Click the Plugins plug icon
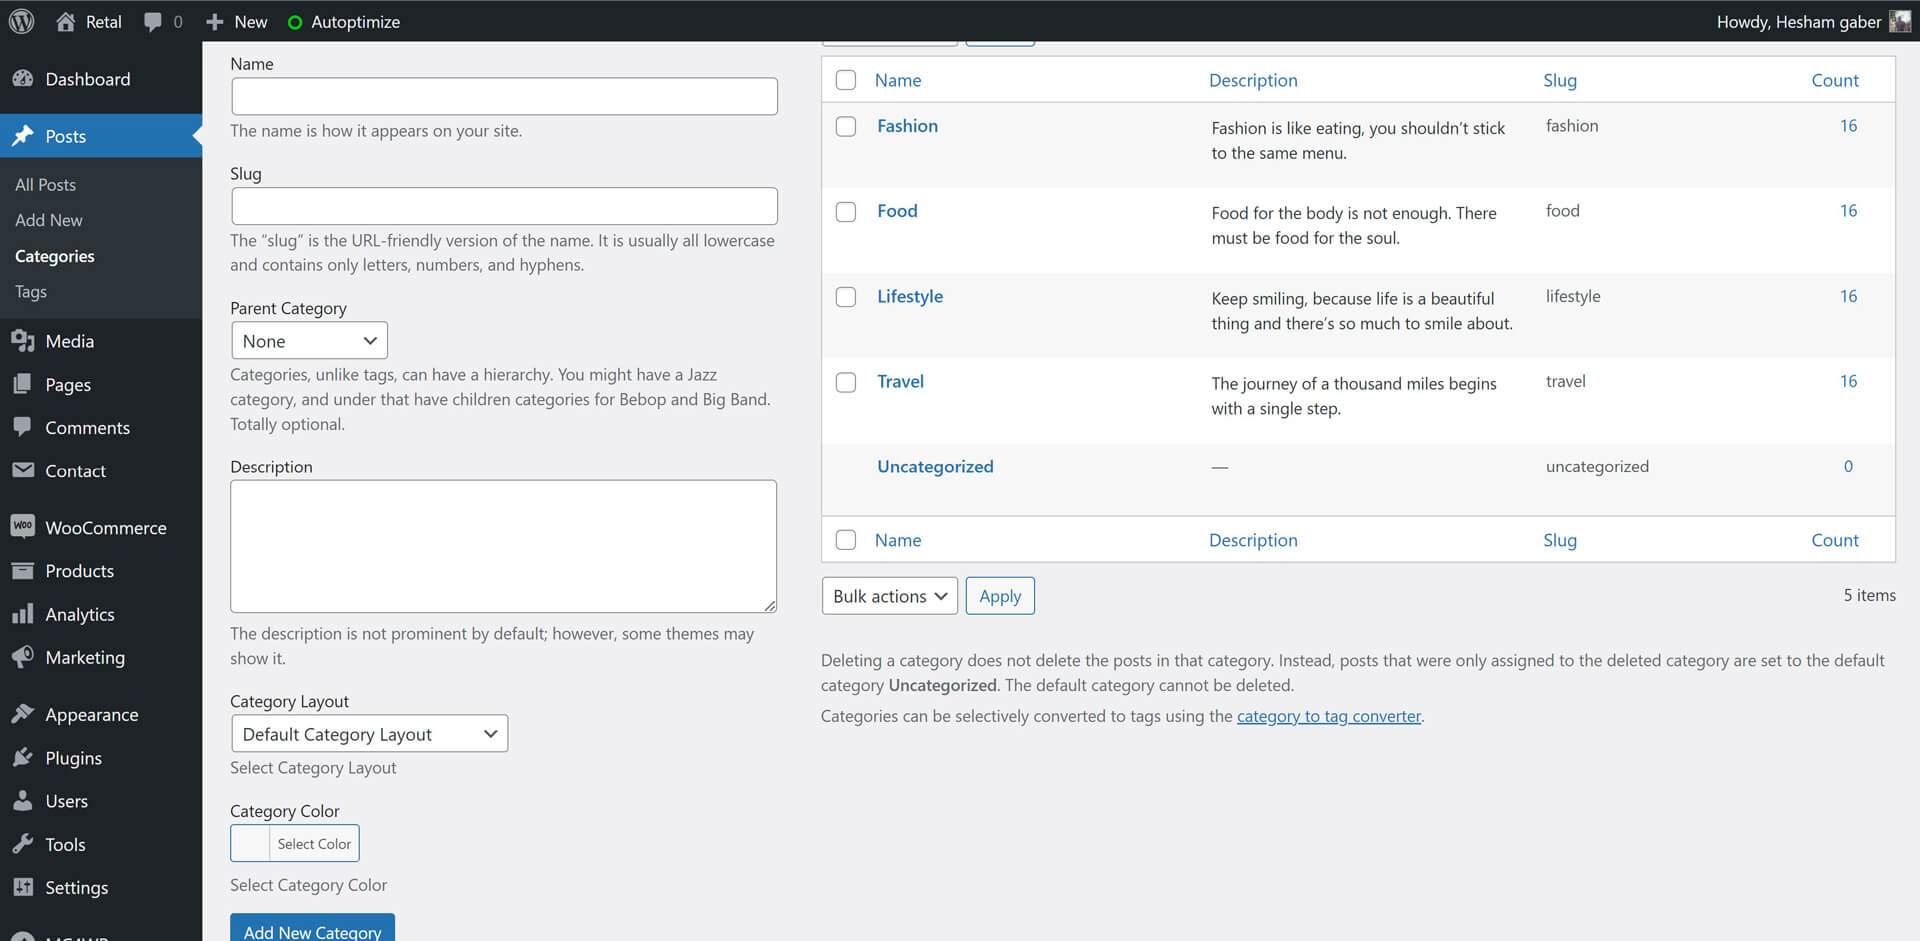The height and width of the screenshot is (941, 1920). coord(23,757)
